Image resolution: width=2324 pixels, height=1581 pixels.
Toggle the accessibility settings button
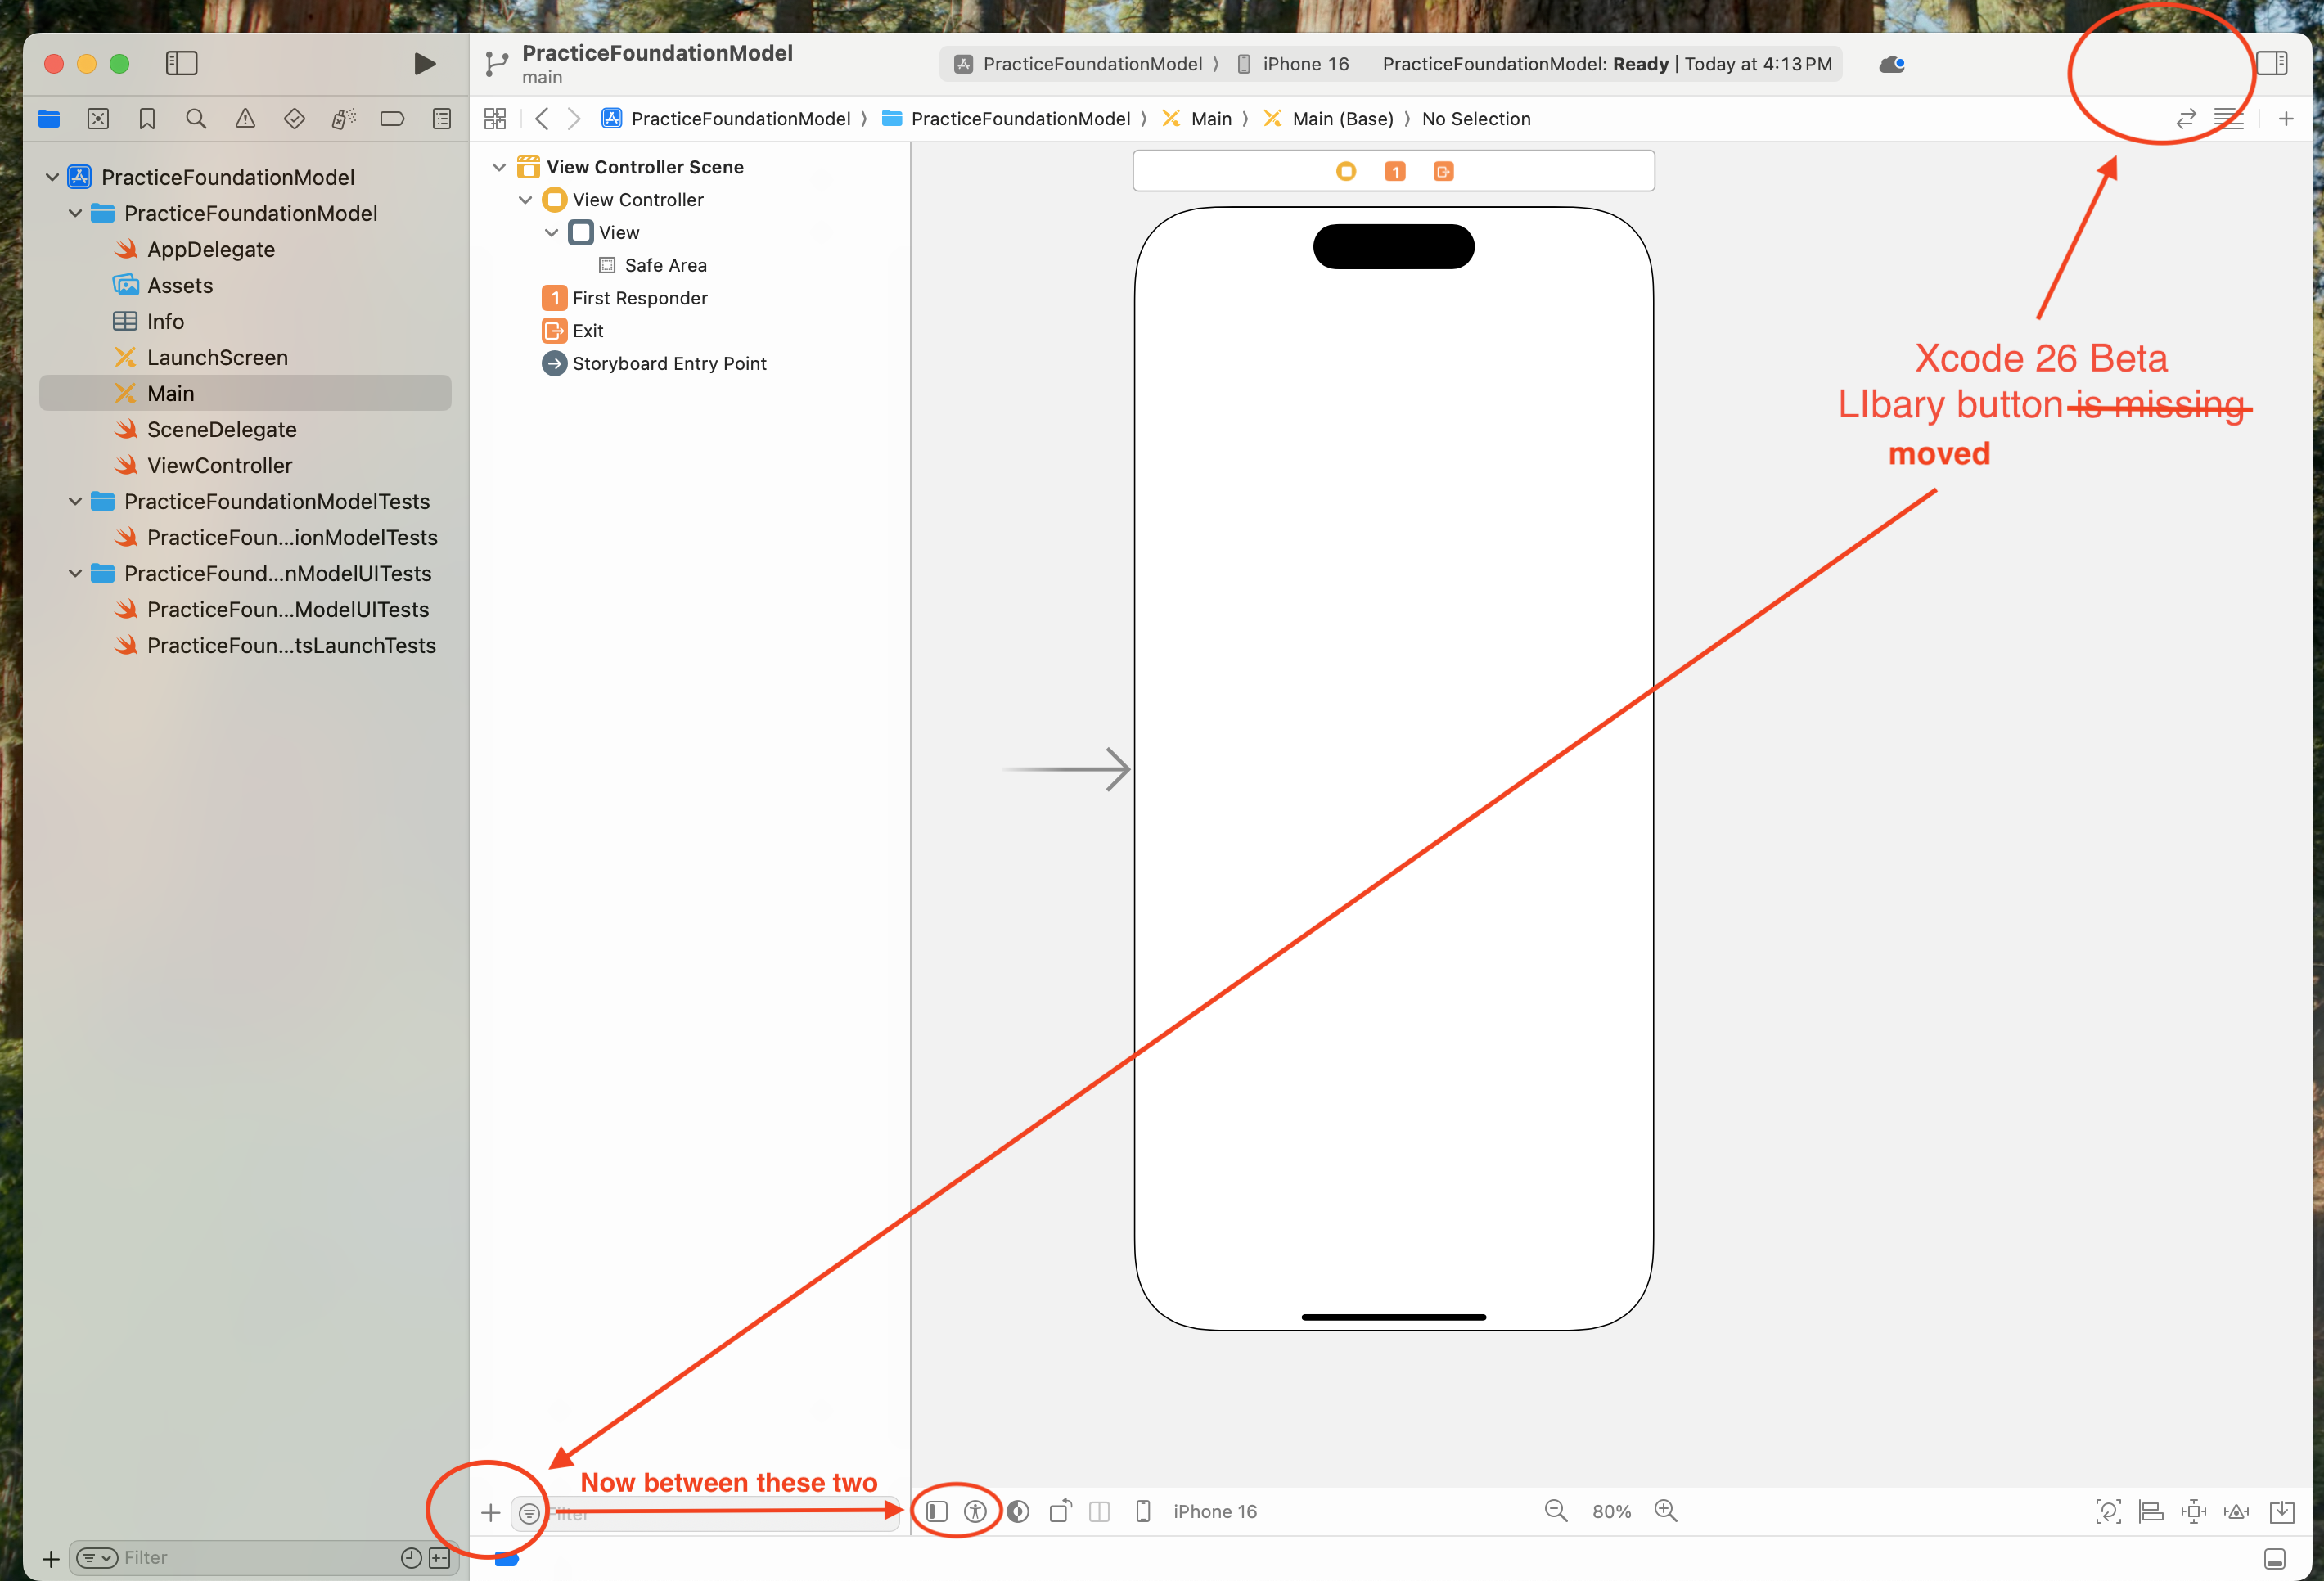click(x=975, y=1511)
